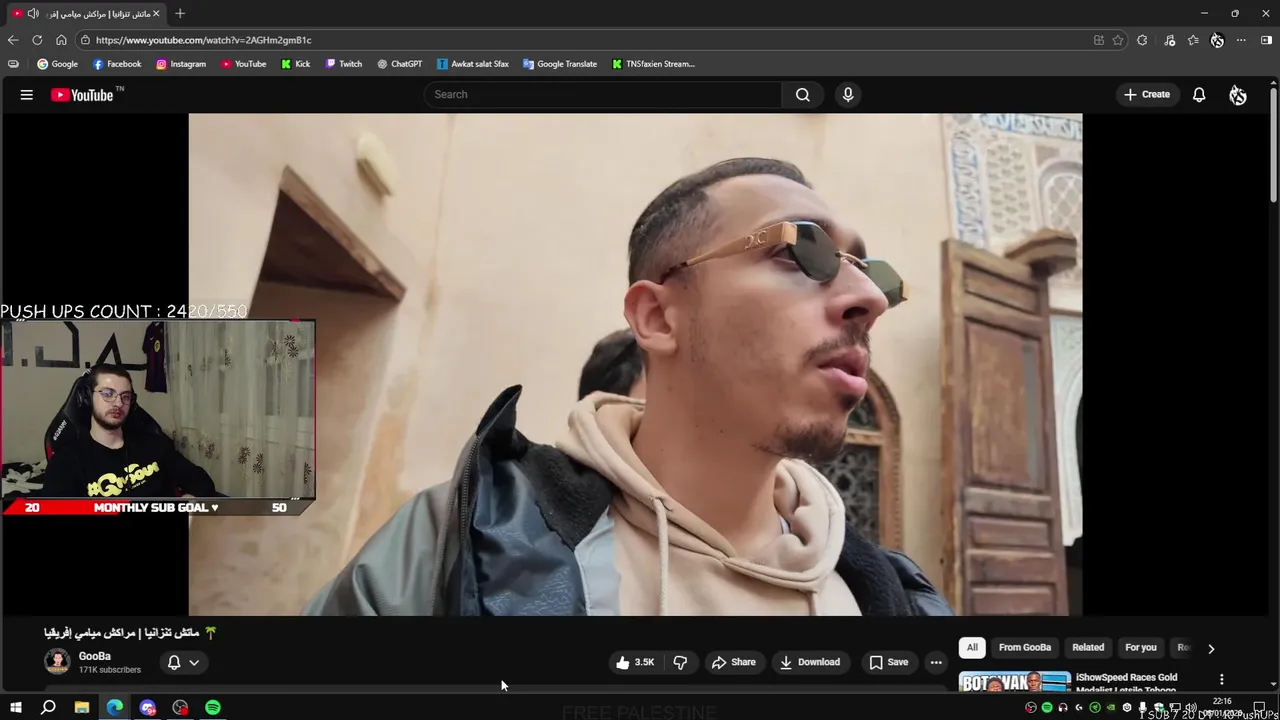Close the current YouTube browser tab
The width and height of the screenshot is (1280, 720).
pyautogui.click(x=156, y=14)
